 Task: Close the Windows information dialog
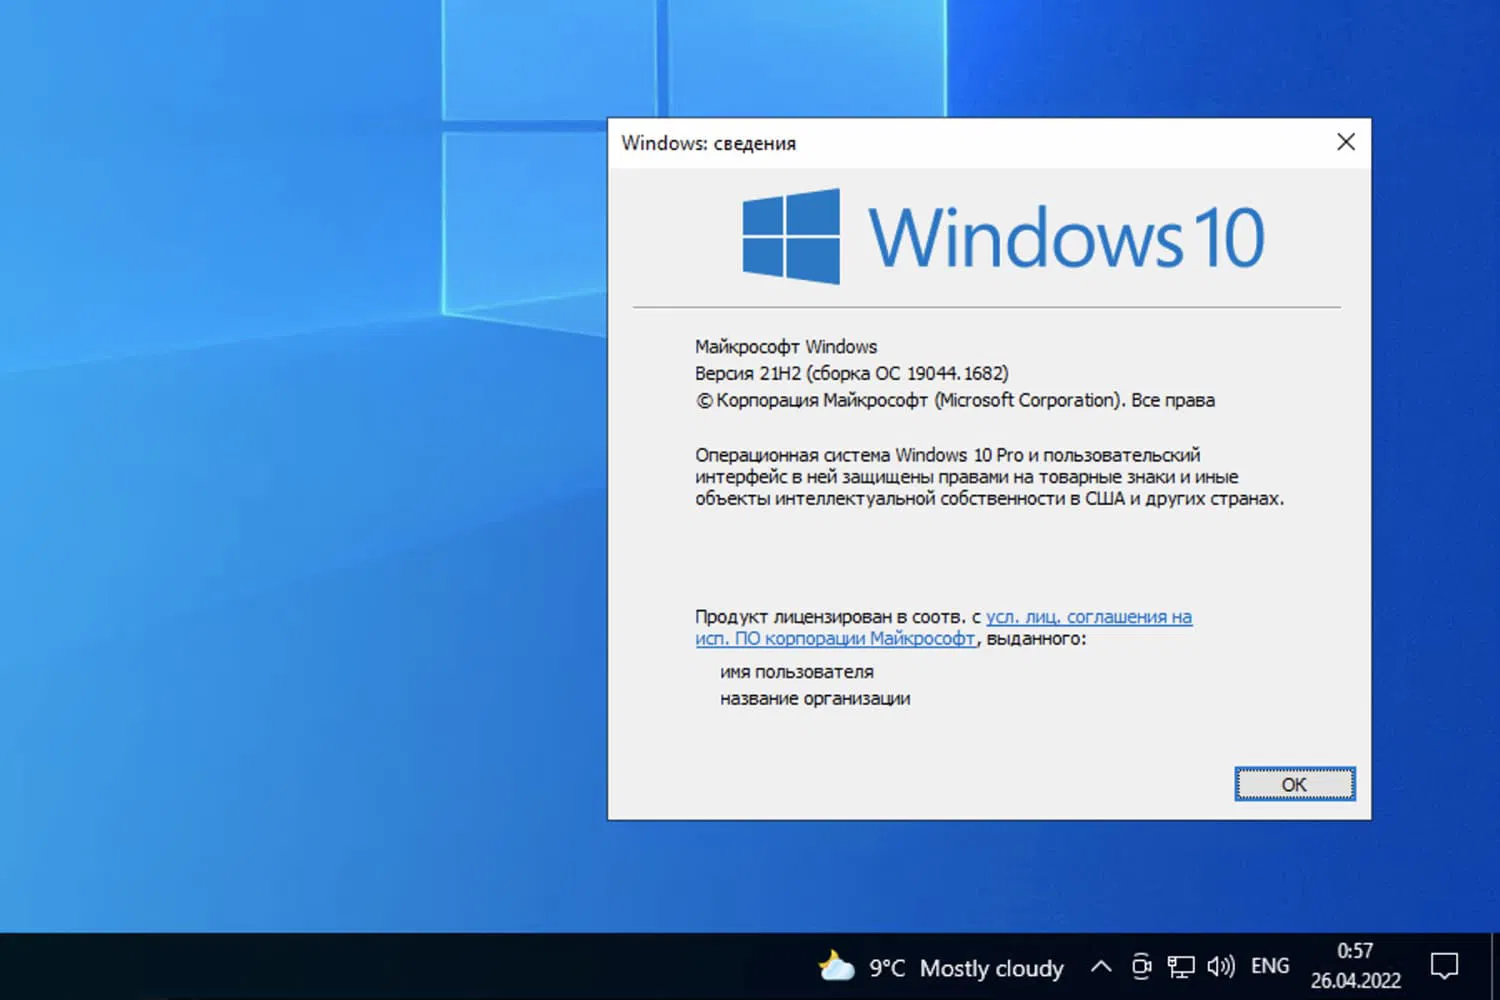(x=1345, y=142)
